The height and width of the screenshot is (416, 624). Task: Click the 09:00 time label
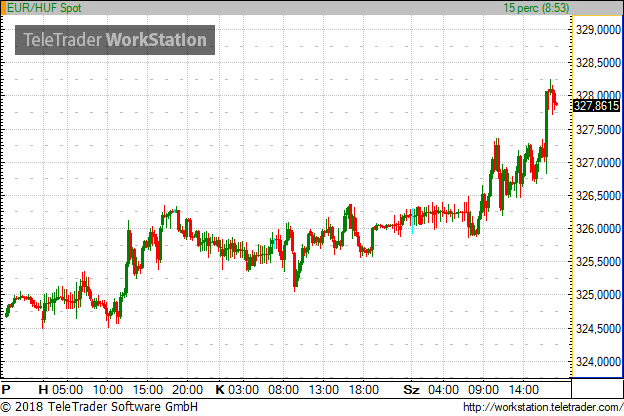click(x=483, y=389)
